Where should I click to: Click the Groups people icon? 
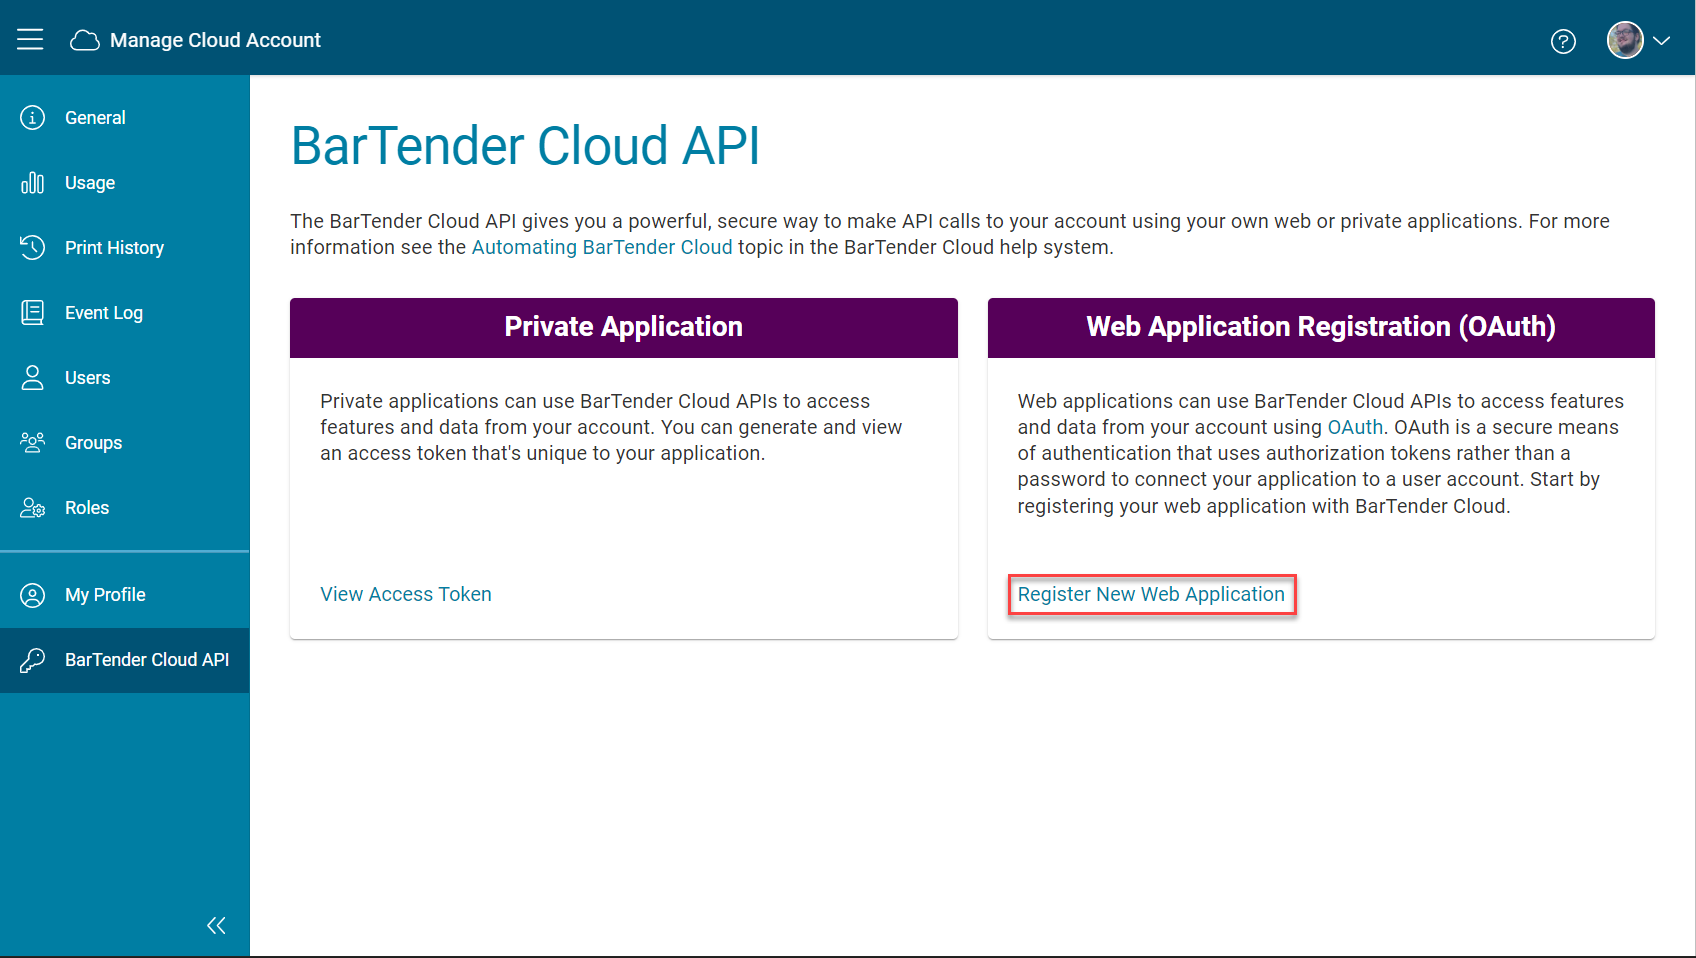[32, 443]
